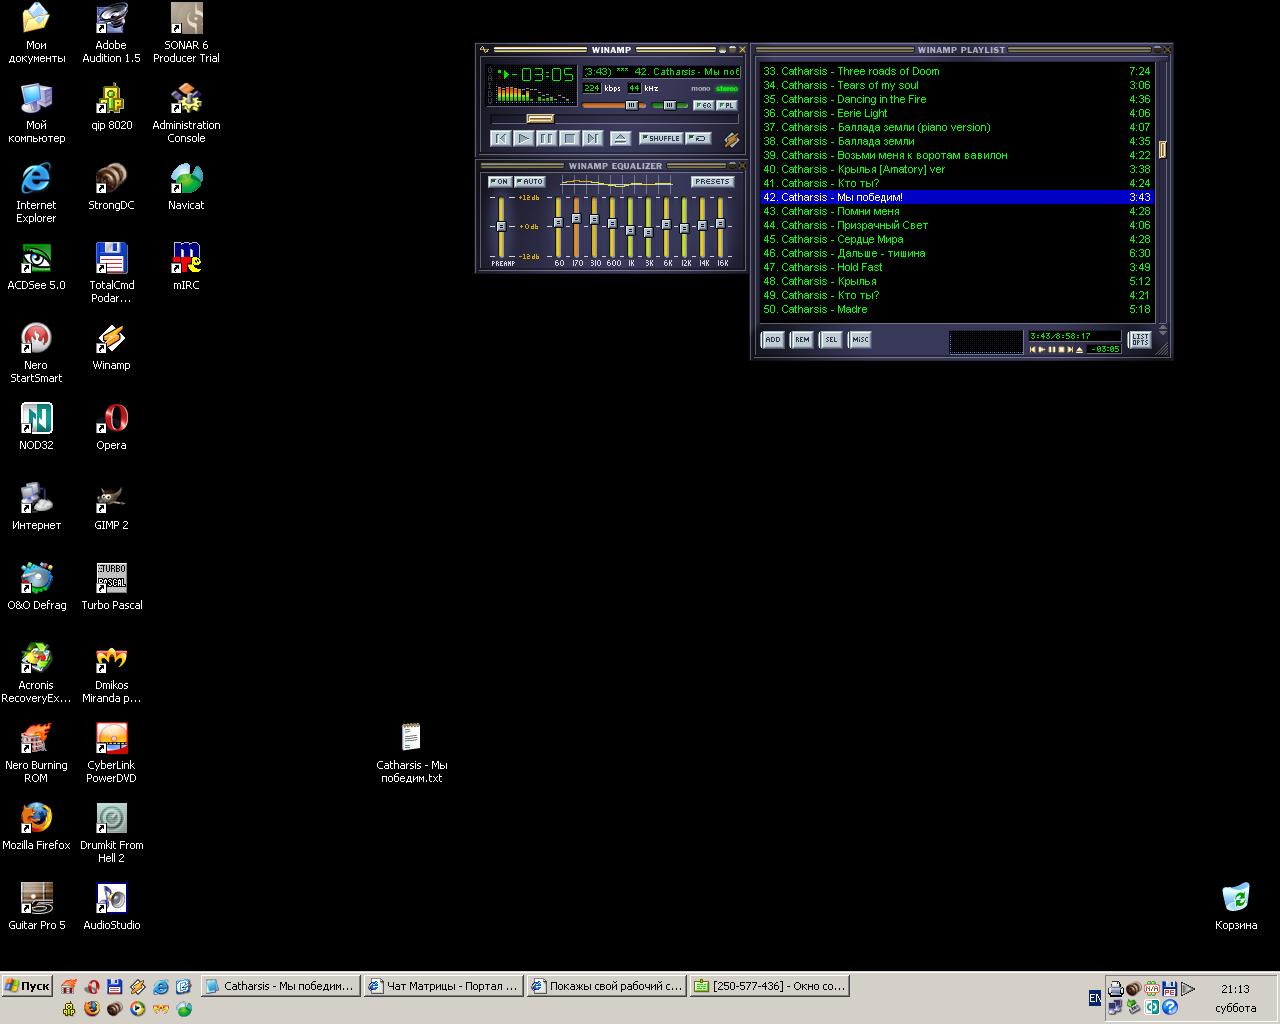Open Adobe Audition 1.5 desktop icon
1280x1024 pixels.
coord(111,33)
